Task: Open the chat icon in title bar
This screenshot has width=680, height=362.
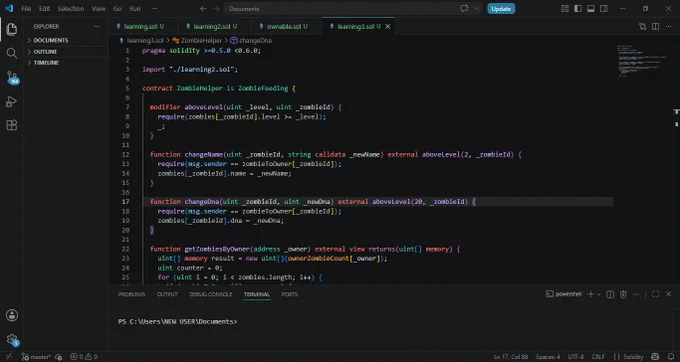Action: click(x=464, y=9)
